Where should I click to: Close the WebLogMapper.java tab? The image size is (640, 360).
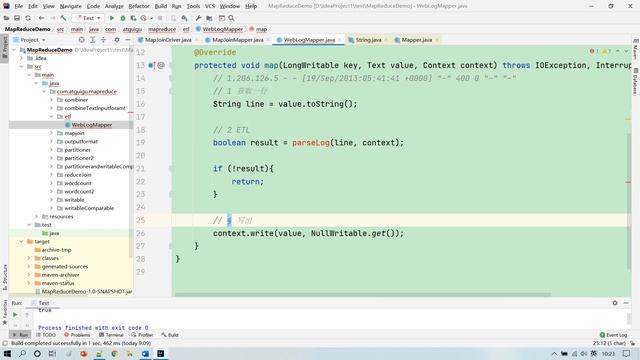[x=339, y=40]
